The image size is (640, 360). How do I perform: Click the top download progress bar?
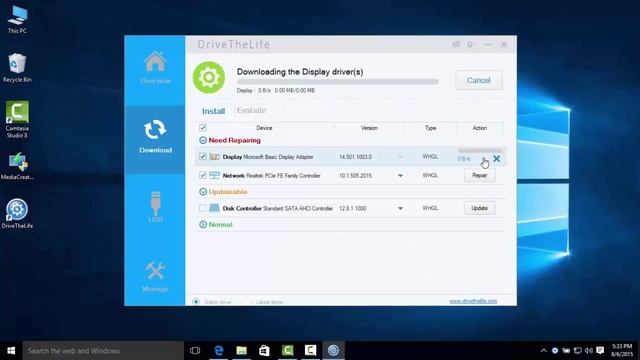coord(338,82)
